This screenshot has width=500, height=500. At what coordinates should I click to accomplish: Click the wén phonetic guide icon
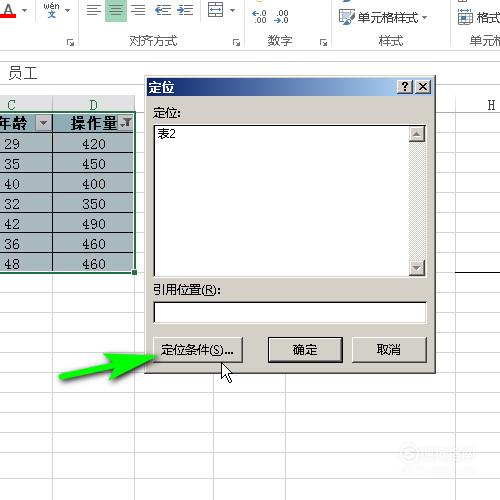coord(51,10)
